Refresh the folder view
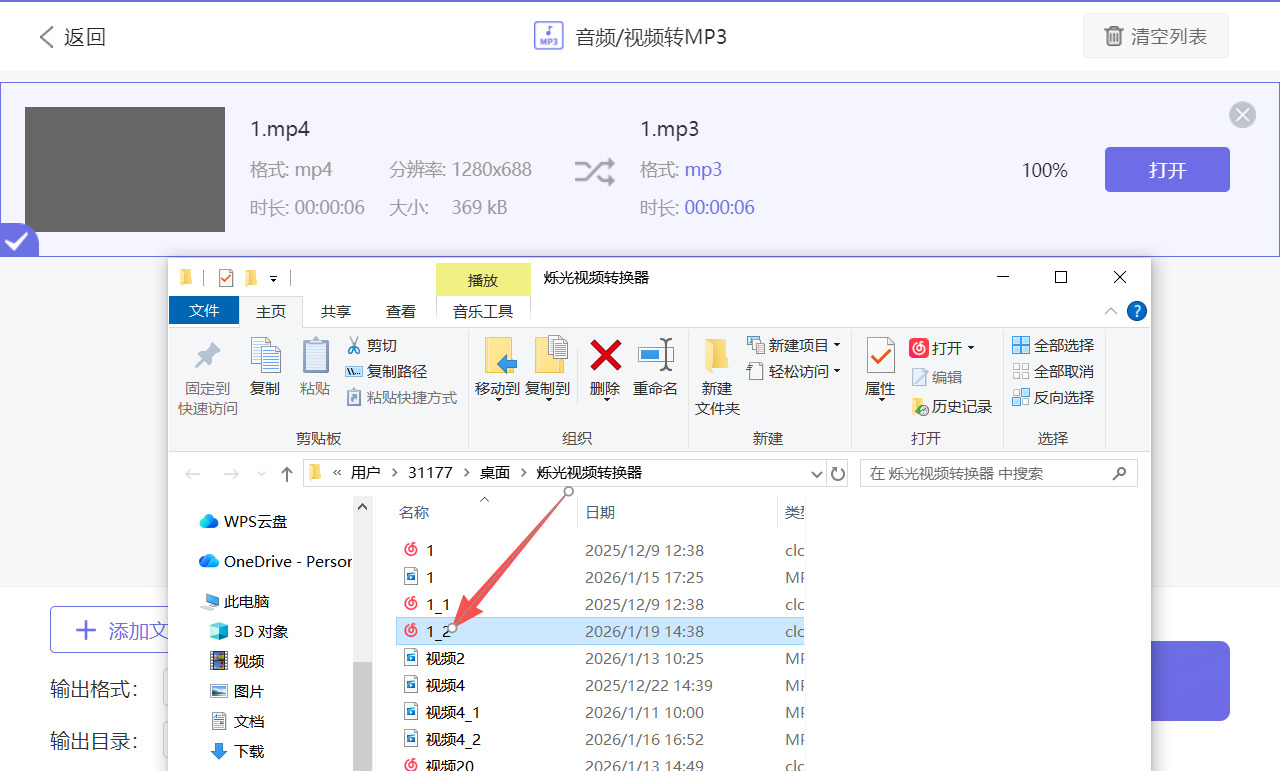This screenshot has height=771, width=1280. click(838, 473)
